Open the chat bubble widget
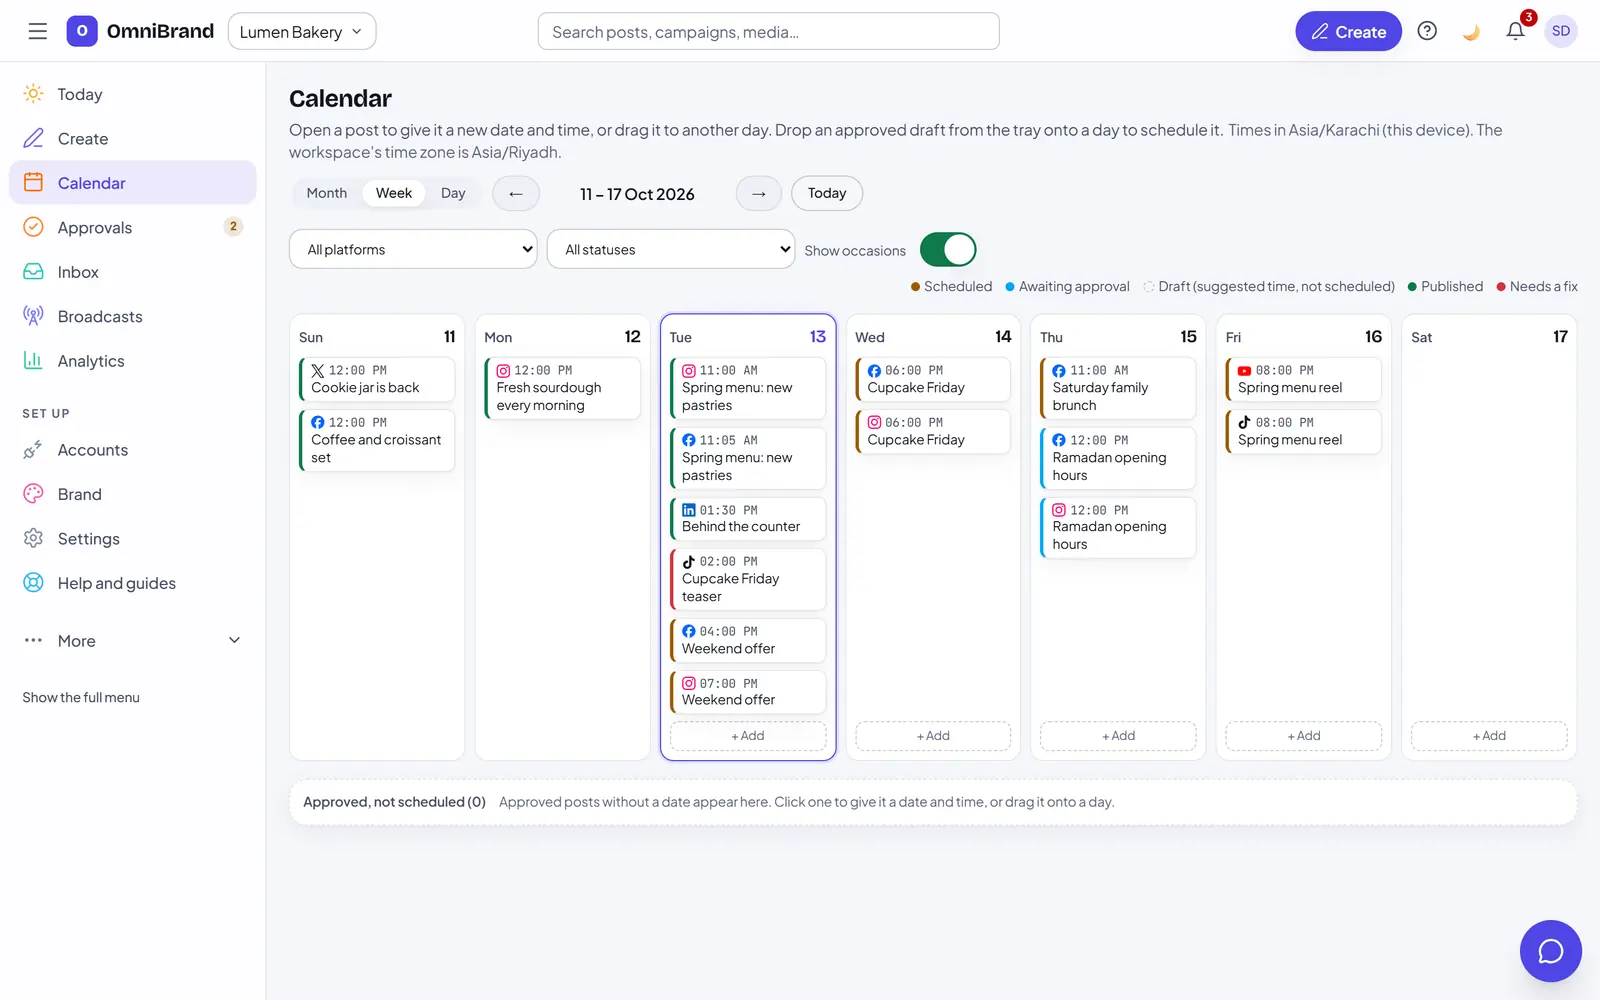 [x=1550, y=951]
